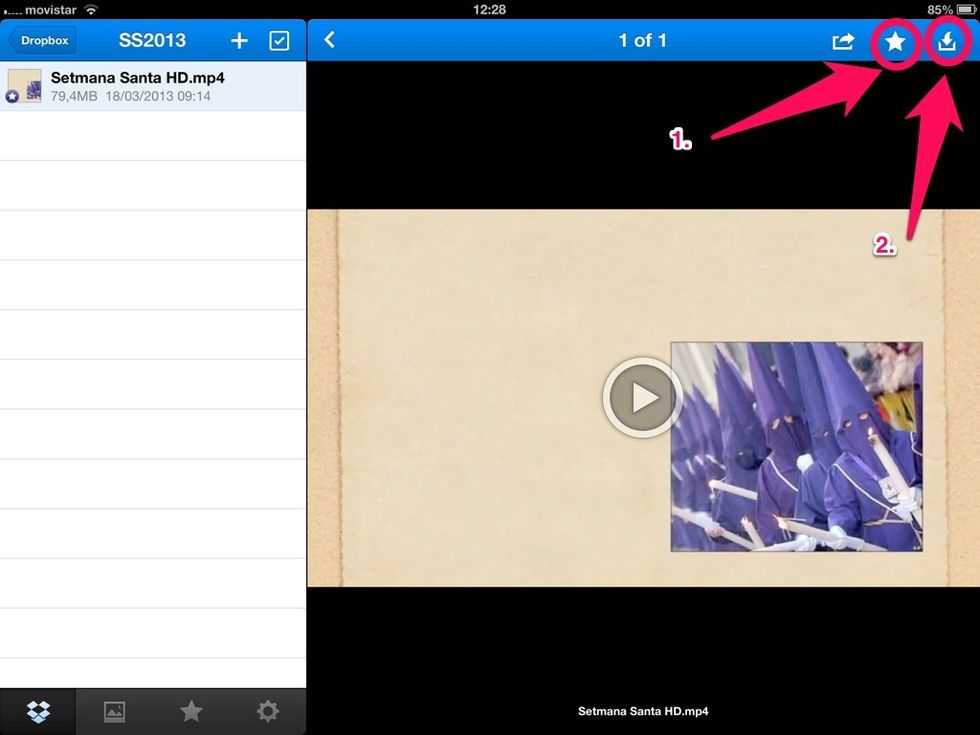
Task: Tap the download icon in the top bar
Action: tap(948, 41)
